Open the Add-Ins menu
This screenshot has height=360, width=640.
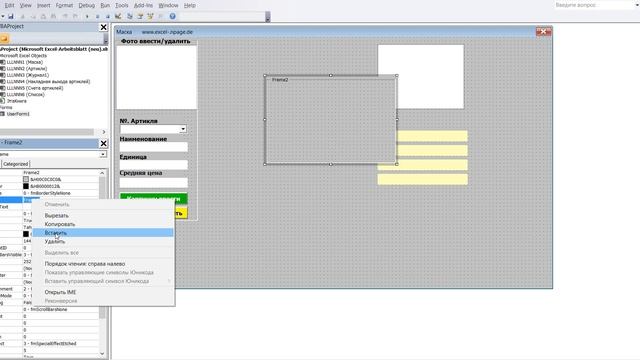(143, 5)
